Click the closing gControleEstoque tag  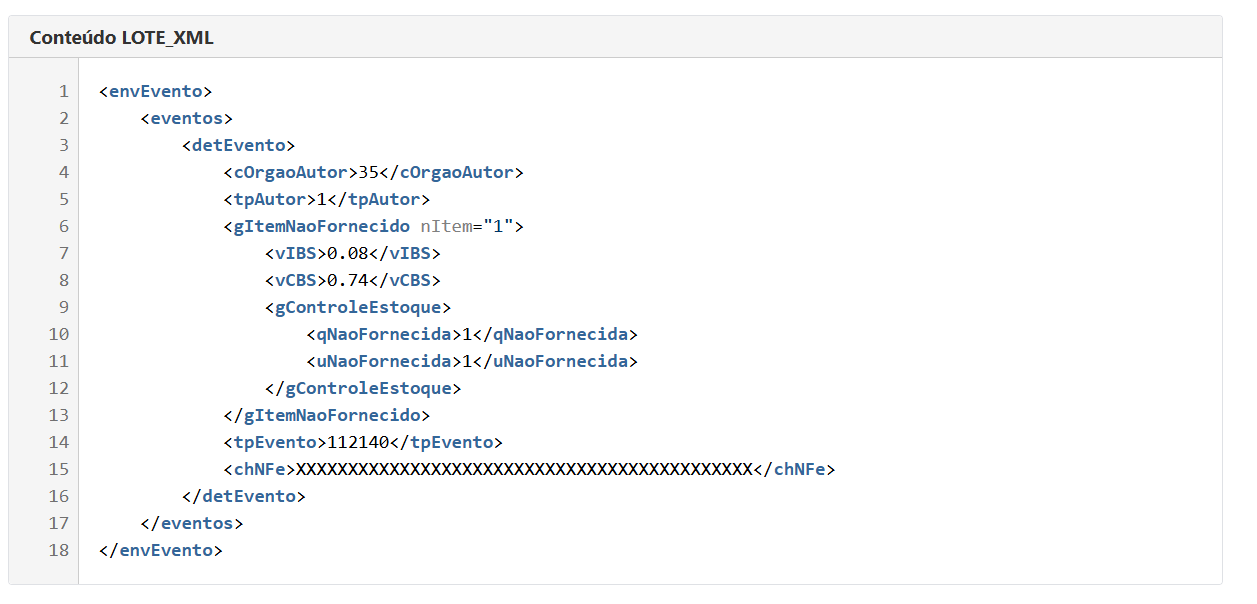coord(363,388)
